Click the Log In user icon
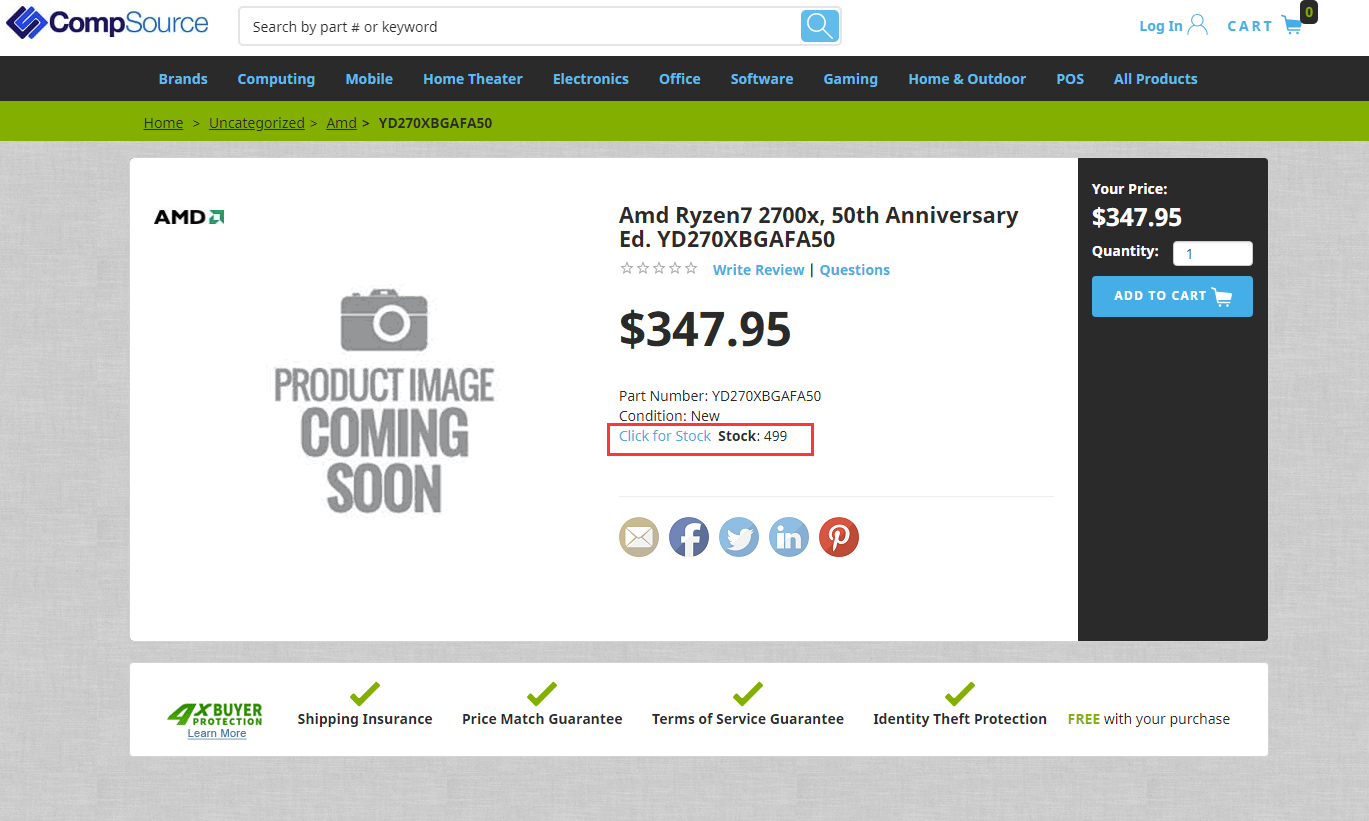This screenshot has height=821, width=1369. [x=1197, y=25]
